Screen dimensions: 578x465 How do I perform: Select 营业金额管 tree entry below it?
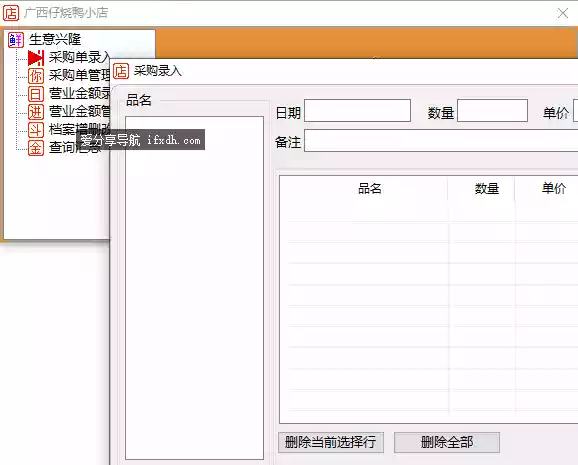79,112
